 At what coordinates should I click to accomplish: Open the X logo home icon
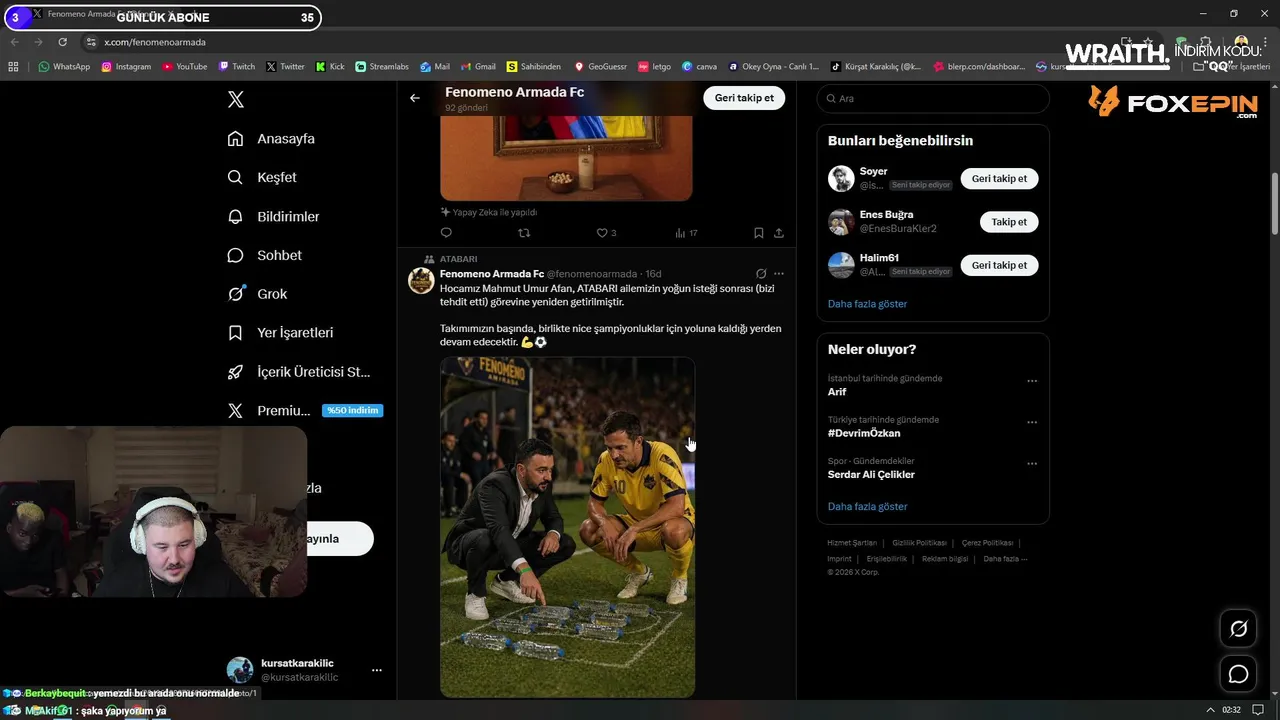tap(236, 99)
